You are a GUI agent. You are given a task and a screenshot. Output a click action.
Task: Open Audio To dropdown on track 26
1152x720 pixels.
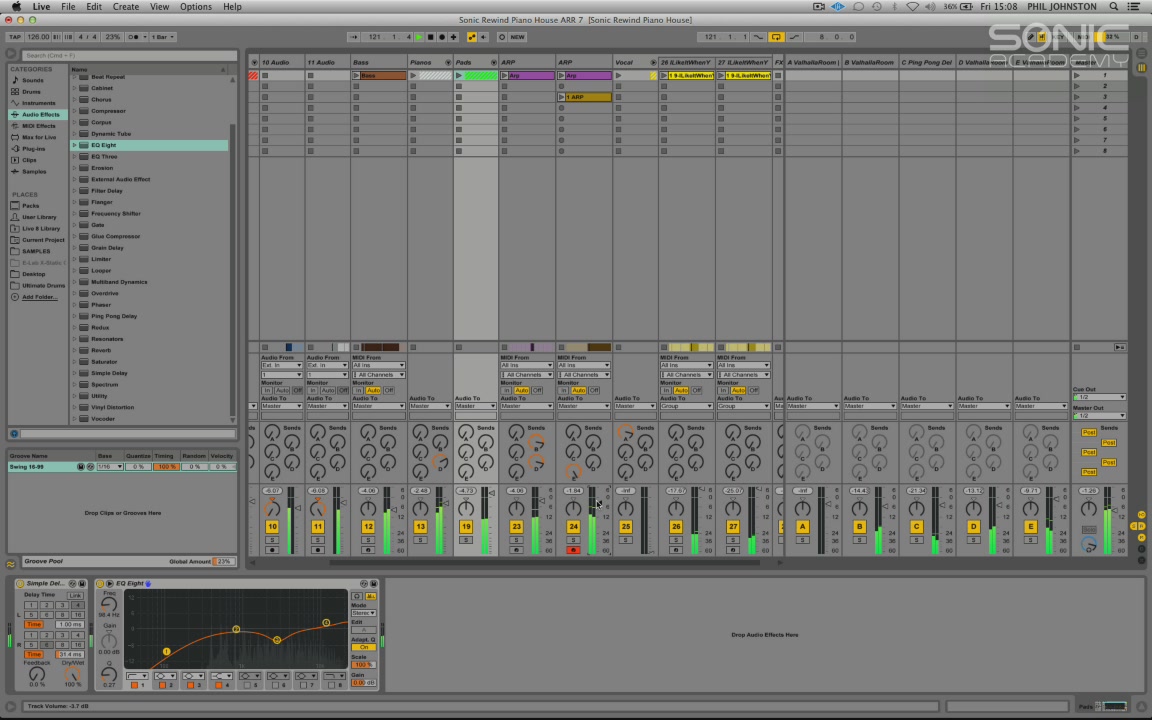pos(686,406)
